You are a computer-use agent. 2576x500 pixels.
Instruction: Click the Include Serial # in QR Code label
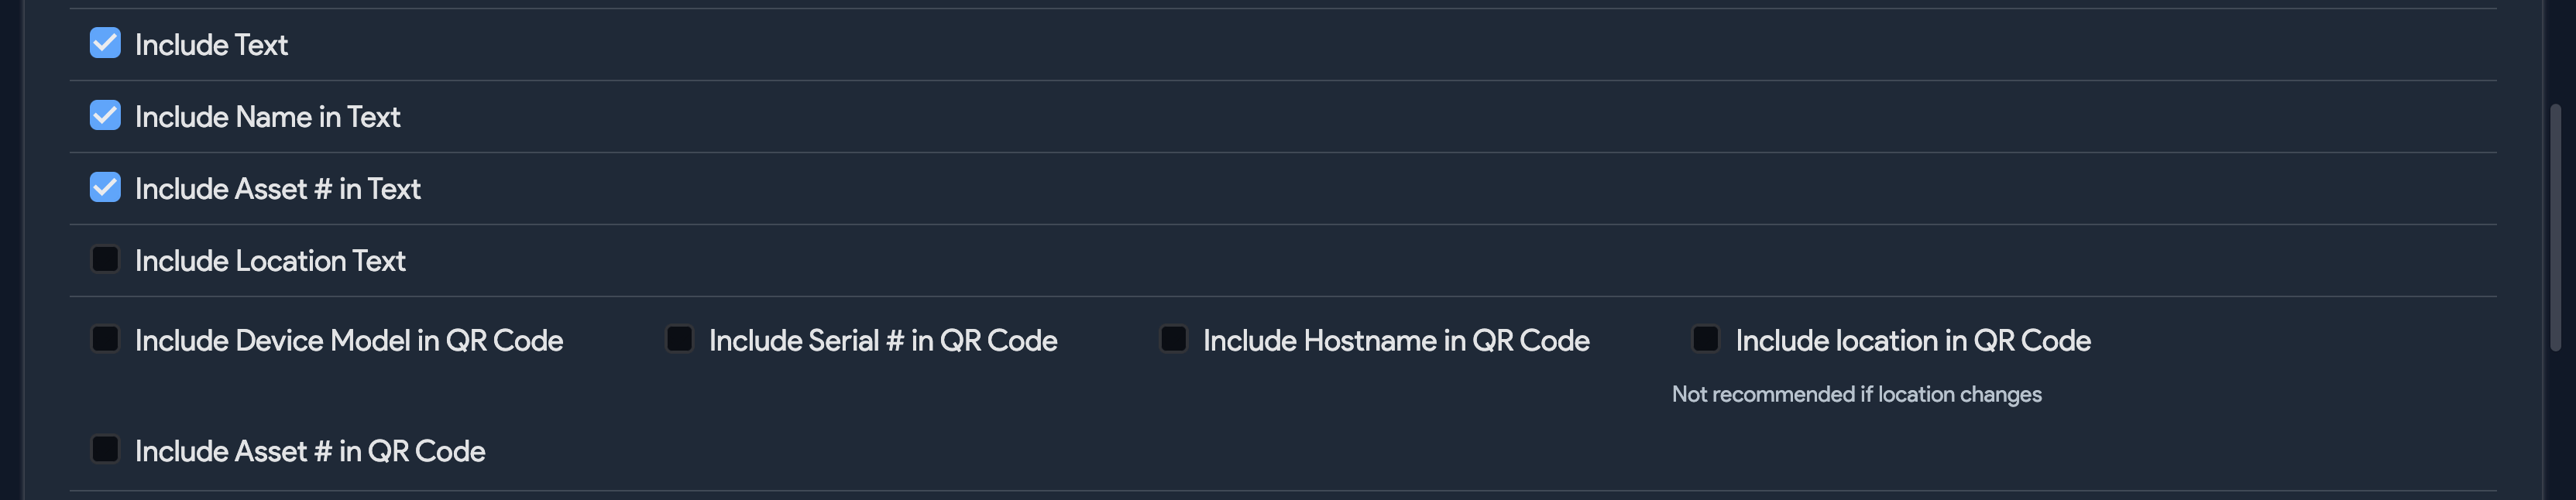[883, 340]
